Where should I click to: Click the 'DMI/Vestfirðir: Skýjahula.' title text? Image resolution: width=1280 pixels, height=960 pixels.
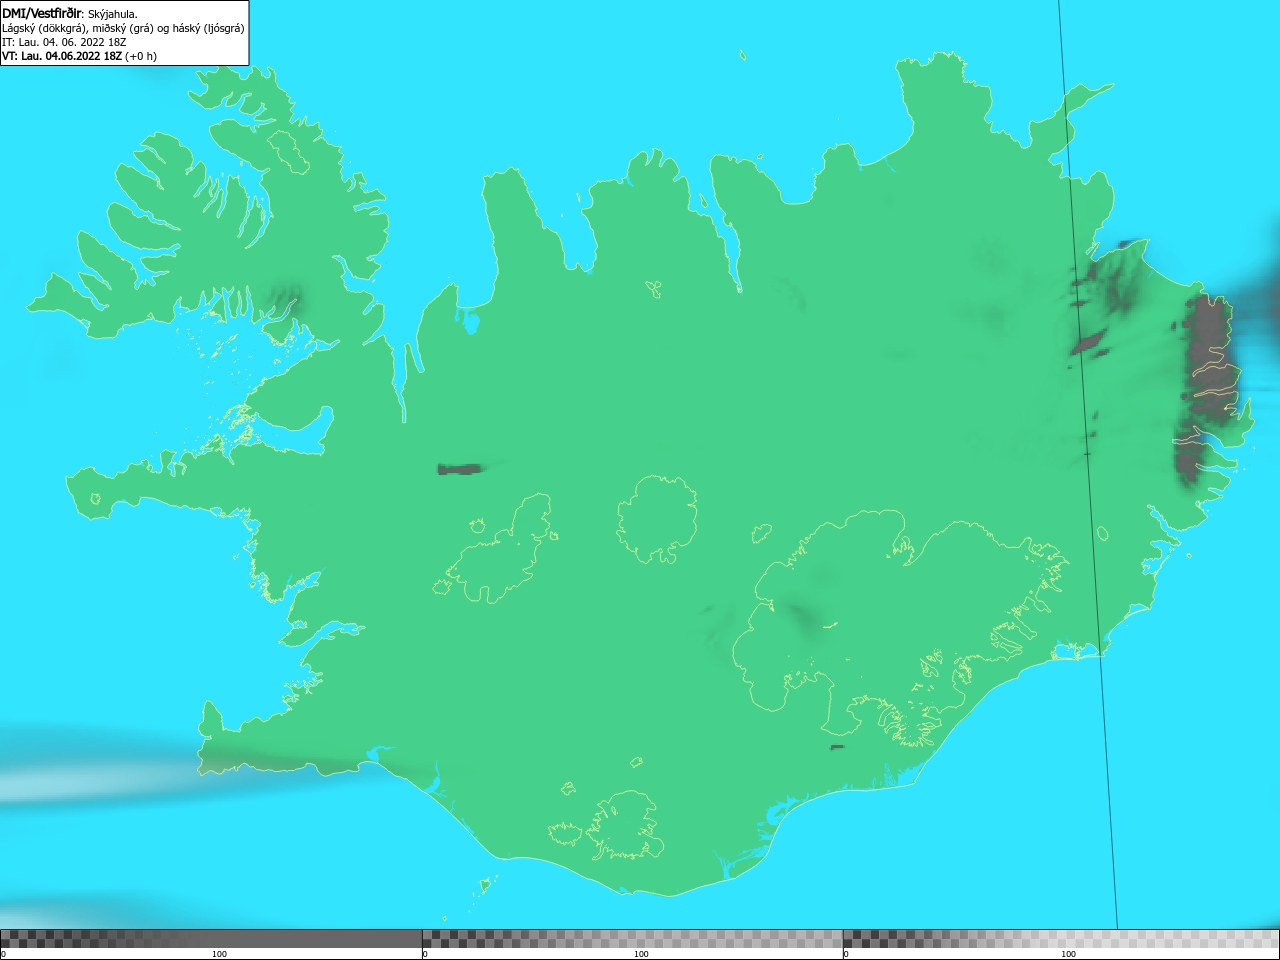pyautogui.click(x=70, y=13)
